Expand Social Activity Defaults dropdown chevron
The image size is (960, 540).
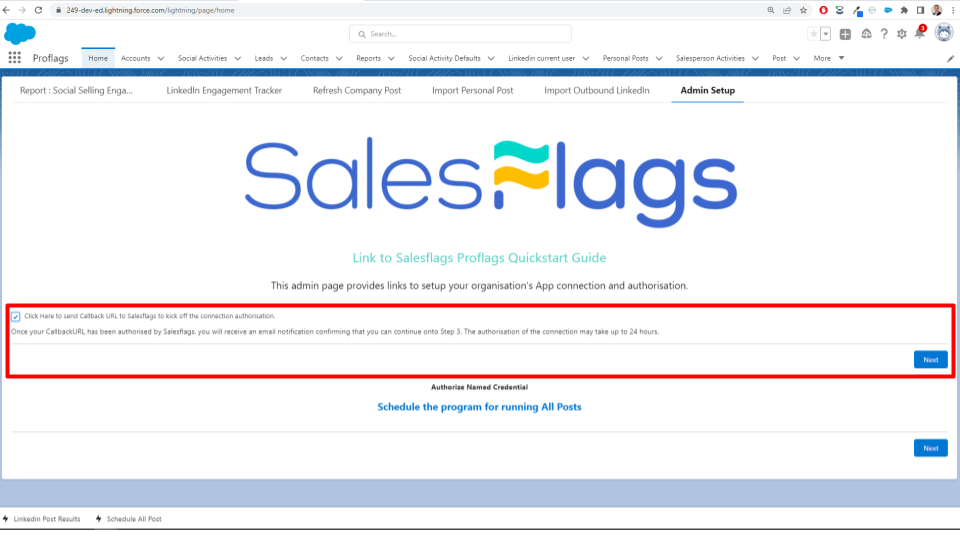pyautogui.click(x=491, y=59)
